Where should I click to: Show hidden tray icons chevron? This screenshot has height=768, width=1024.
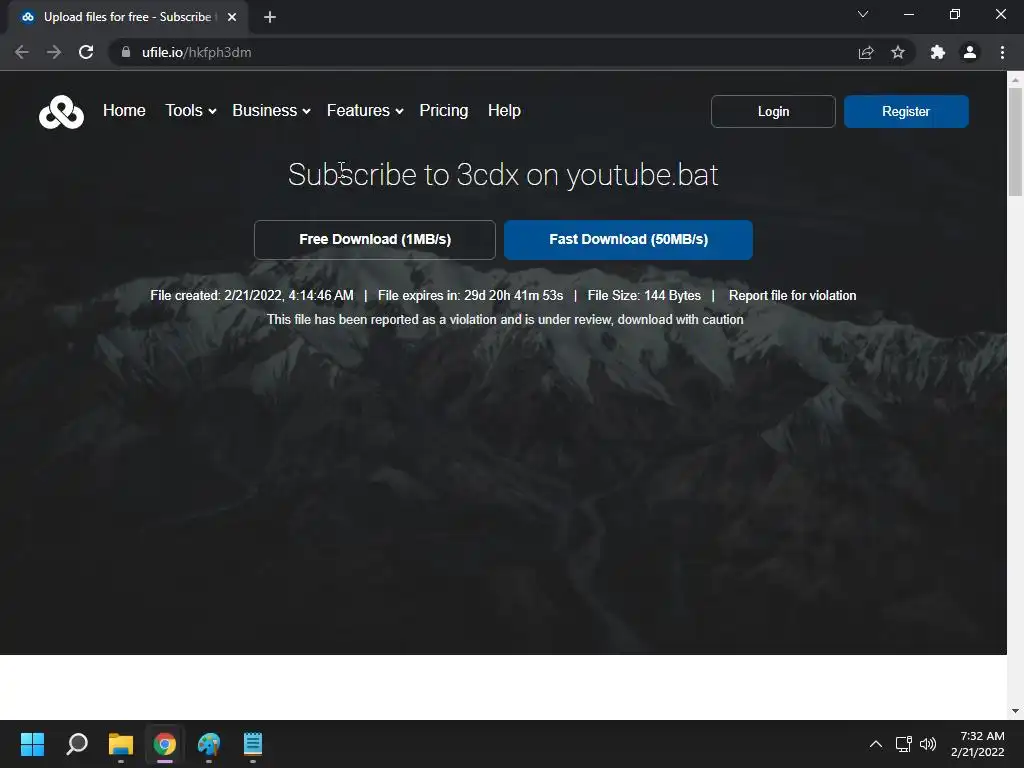tap(876, 744)
